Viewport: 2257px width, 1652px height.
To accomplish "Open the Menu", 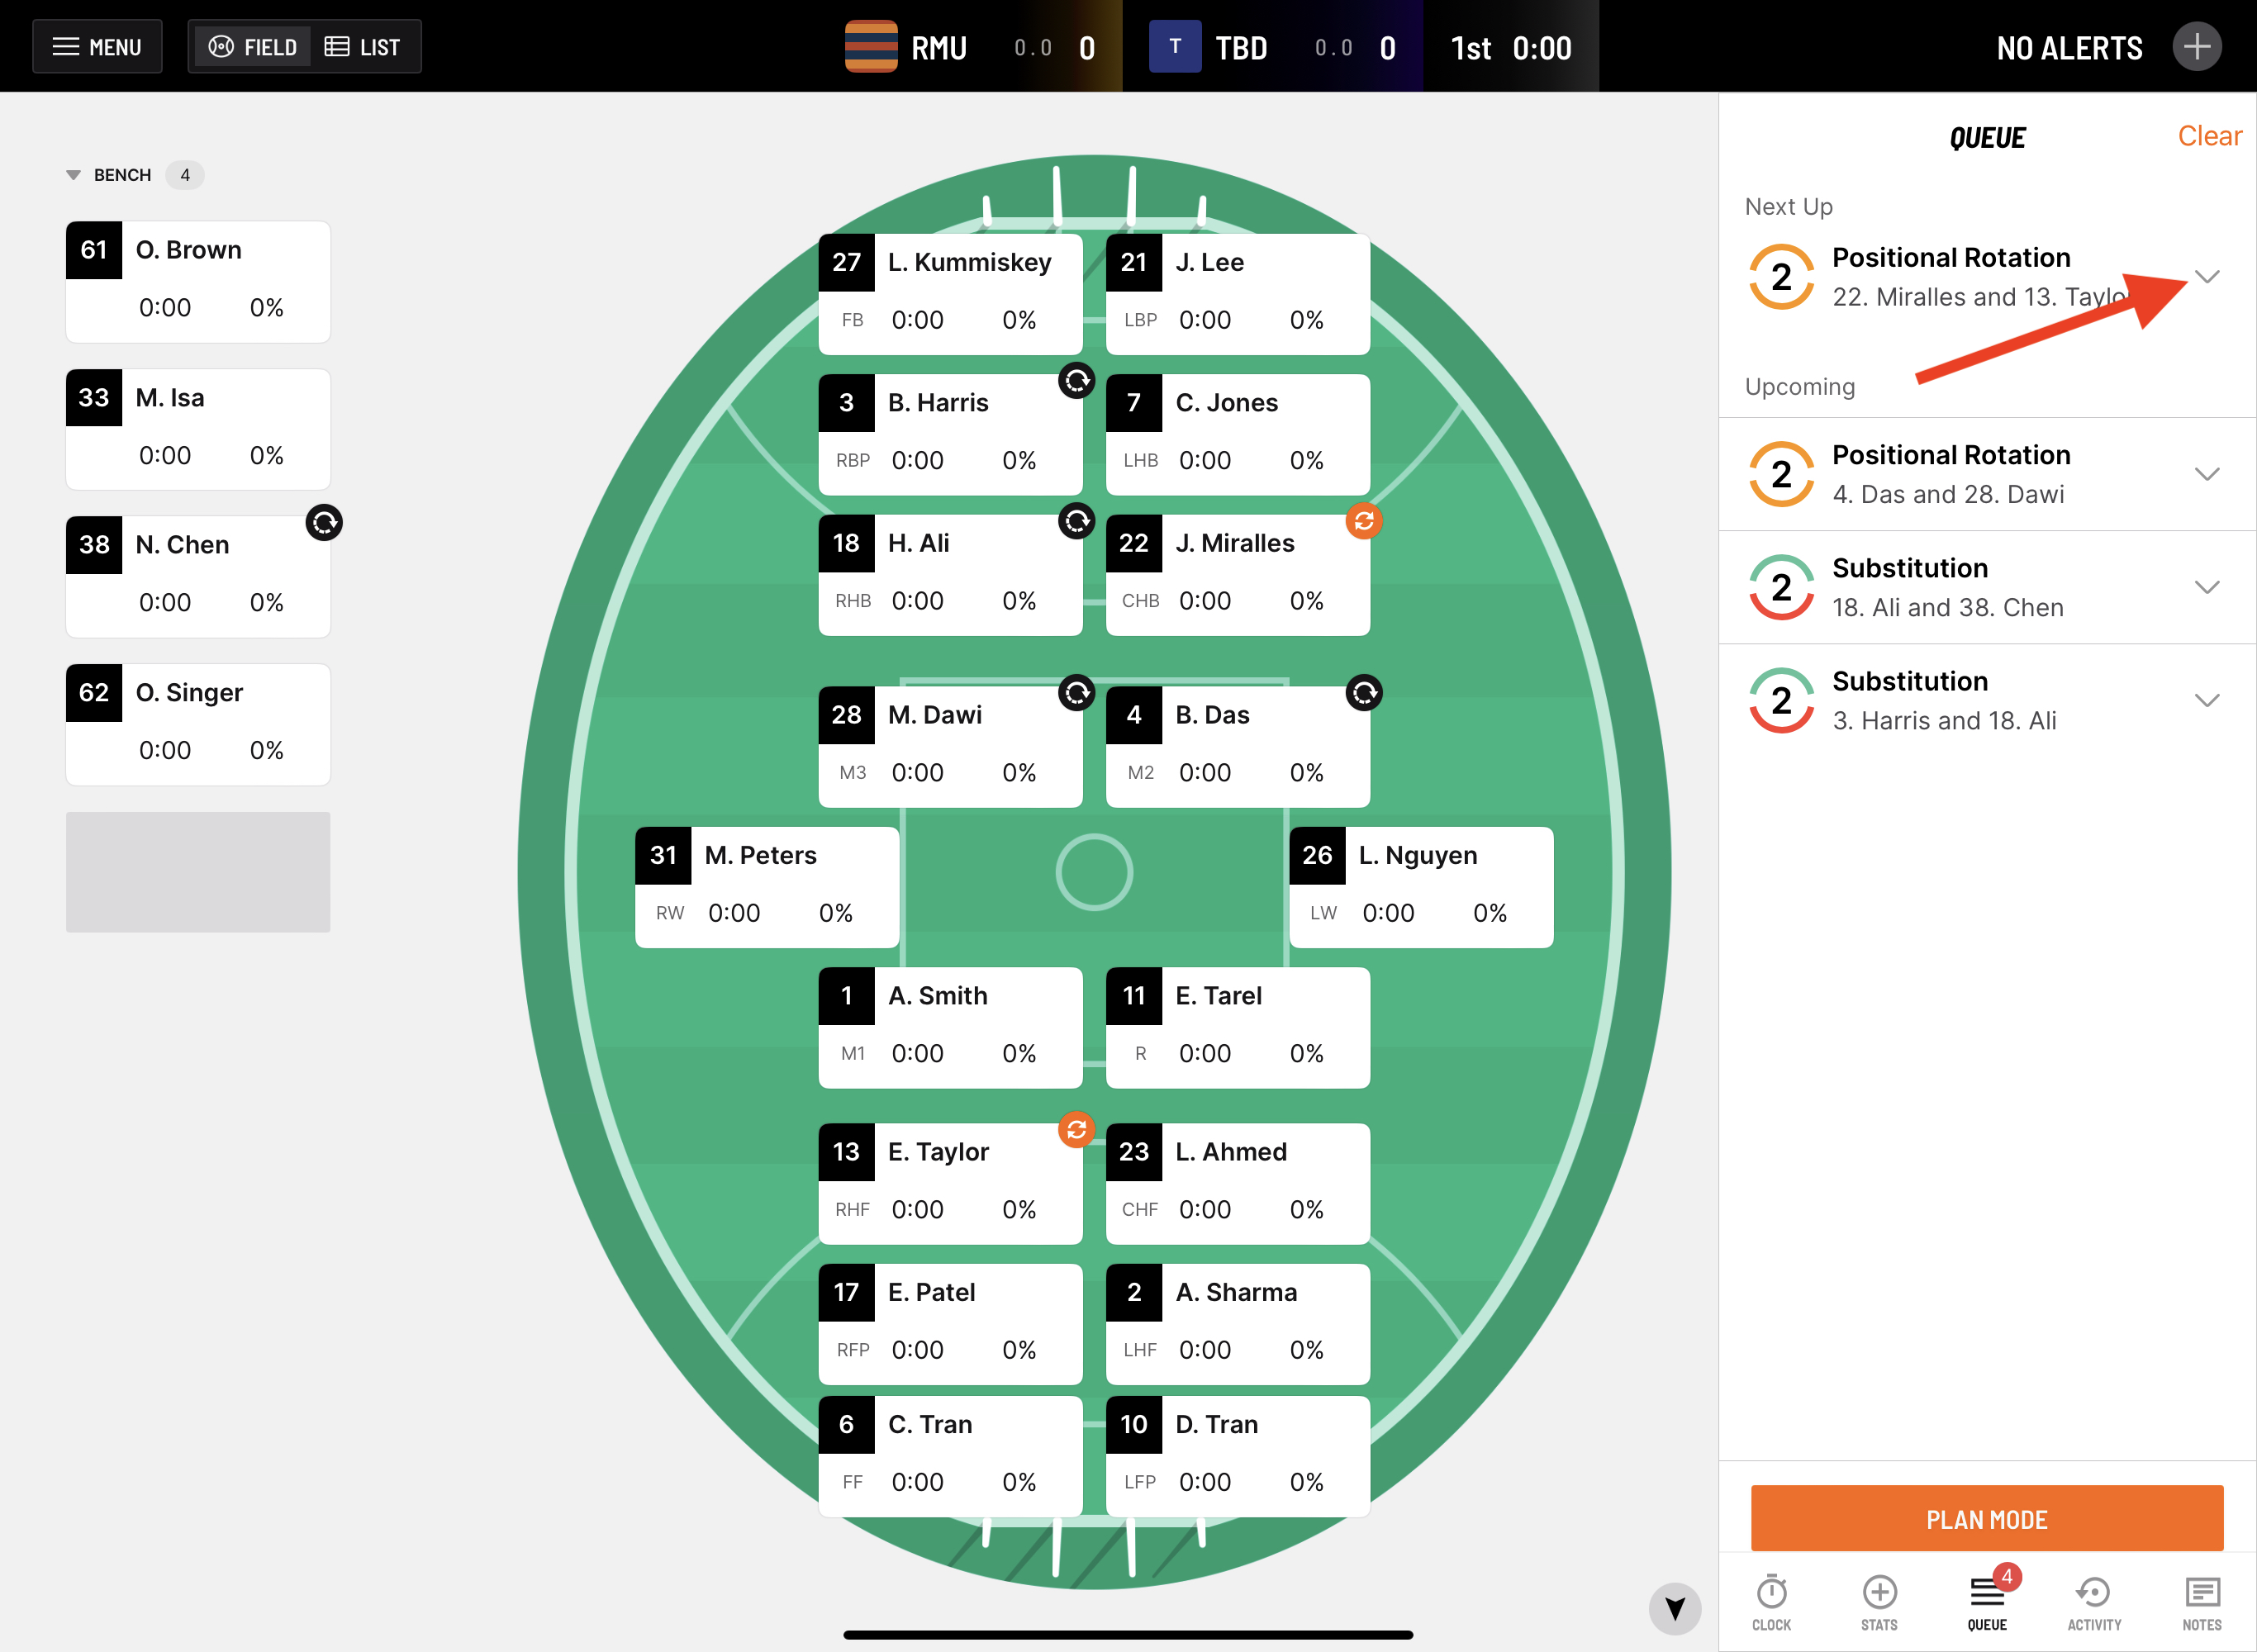I will (97, 47).
